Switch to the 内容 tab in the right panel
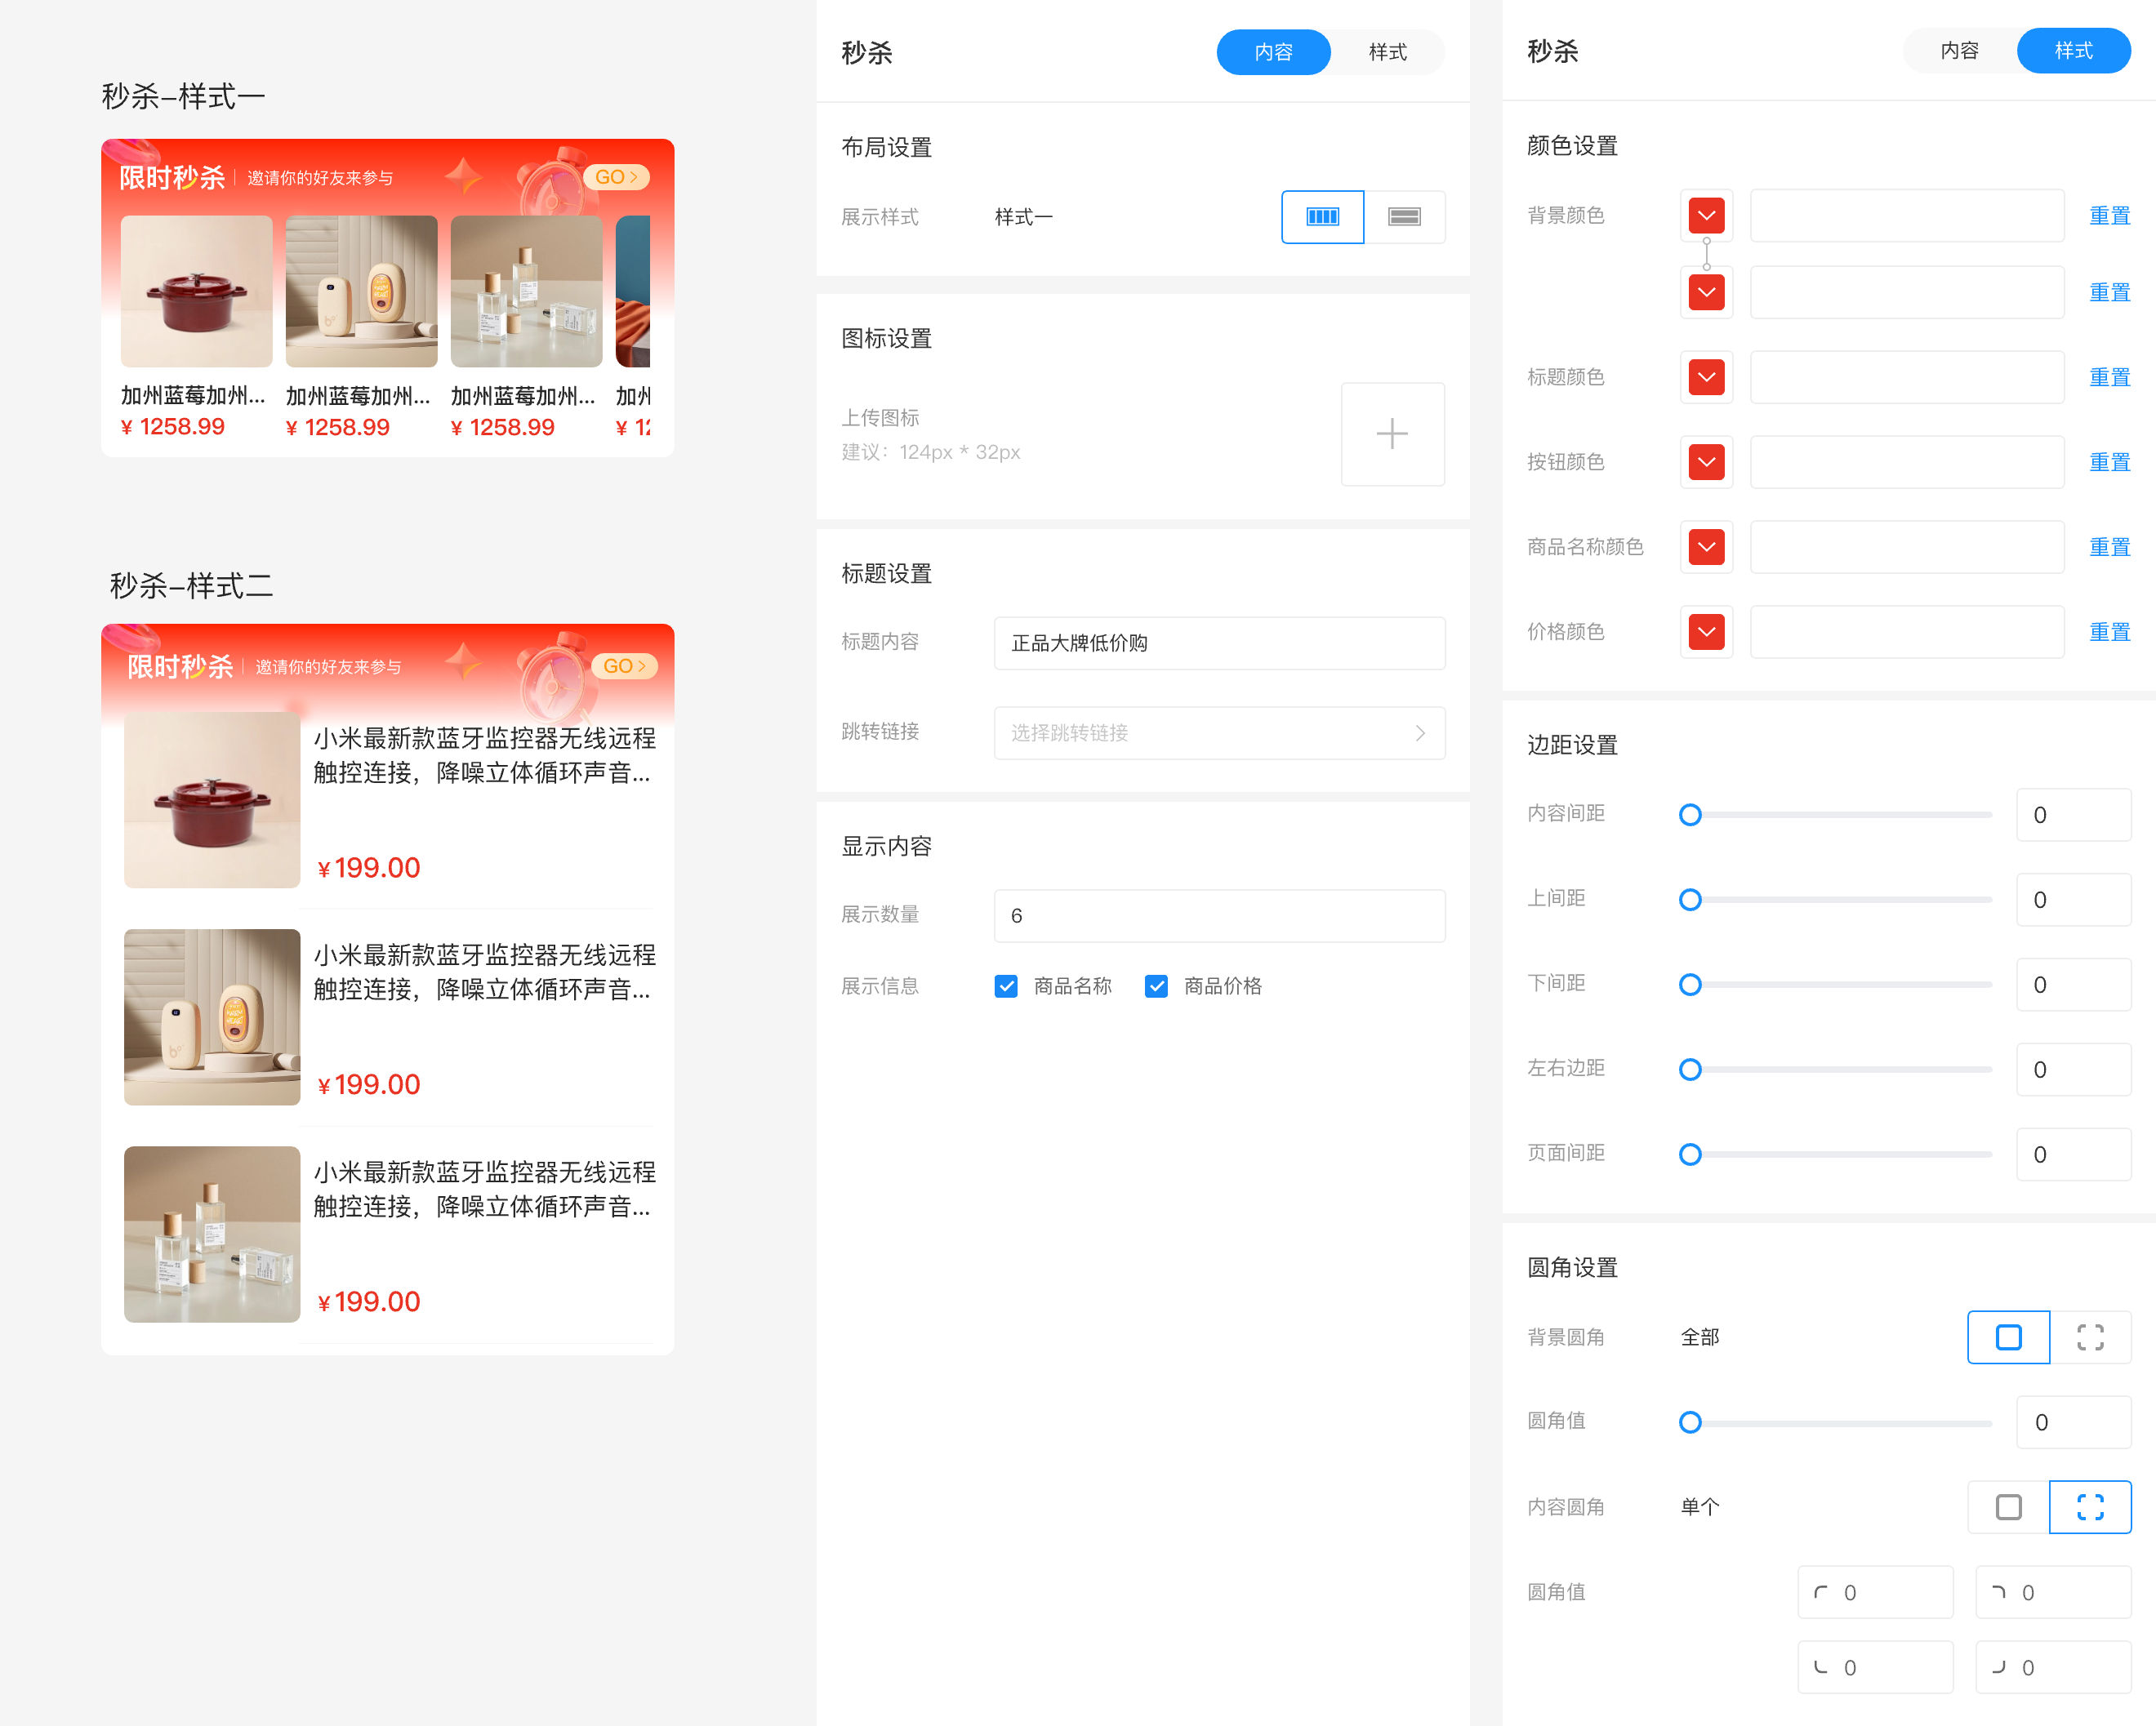 coord(1959,50)
